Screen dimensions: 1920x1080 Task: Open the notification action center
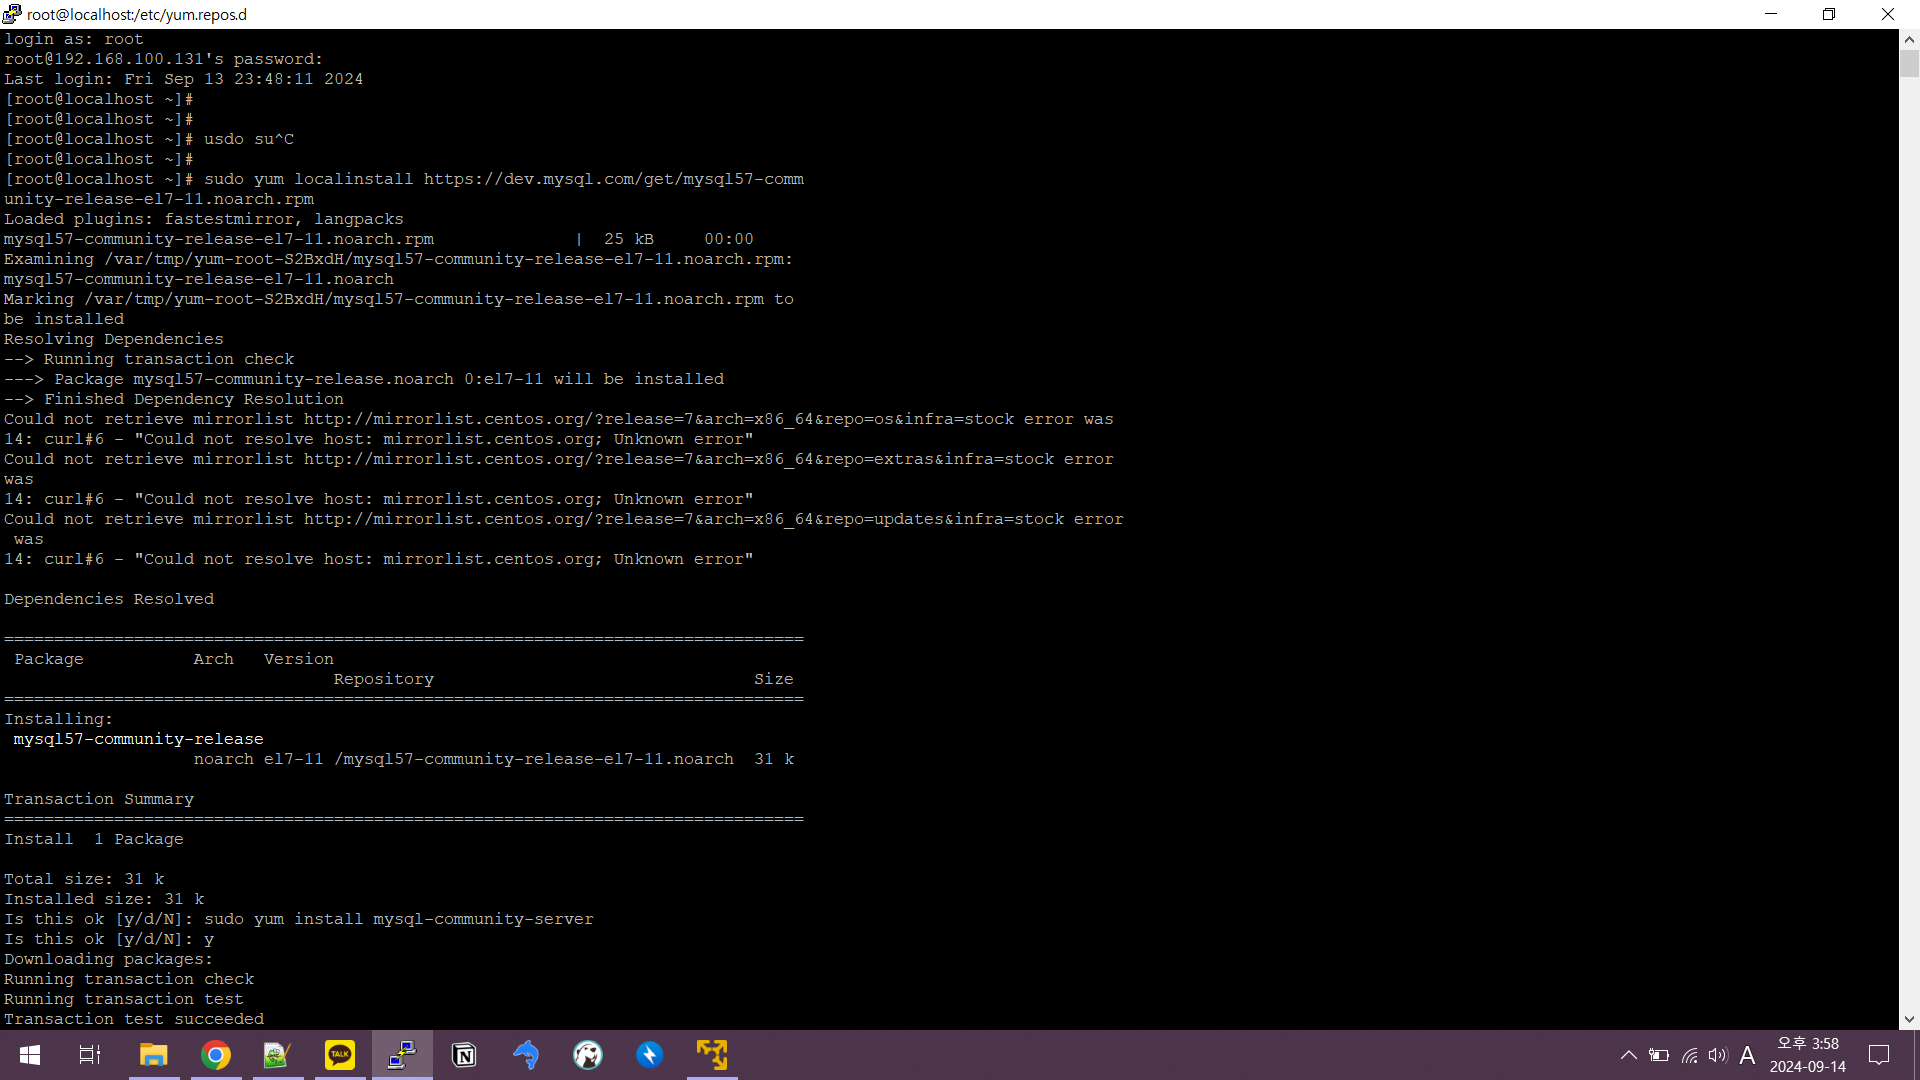coord(1879,1055)
